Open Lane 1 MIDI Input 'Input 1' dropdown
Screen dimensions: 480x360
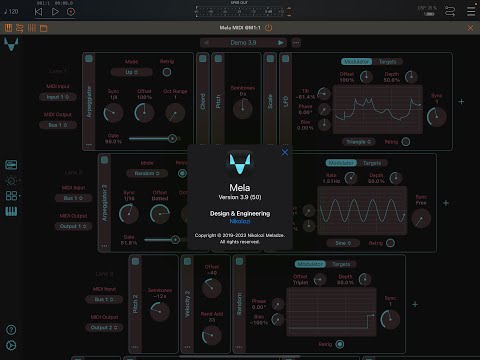58,97
